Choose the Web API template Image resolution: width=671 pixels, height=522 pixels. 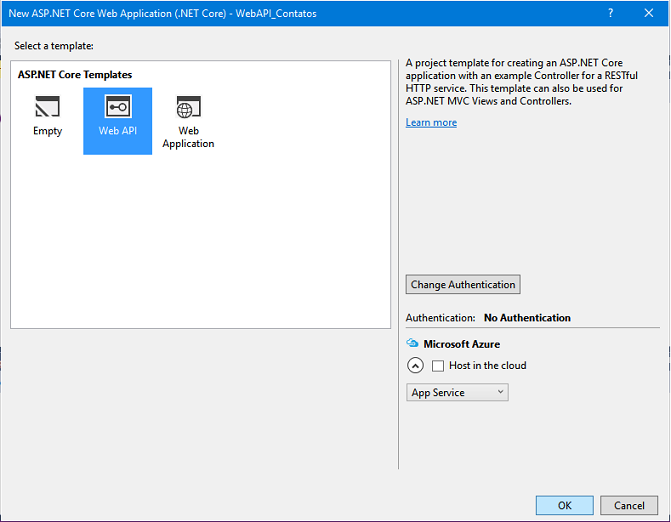click(118, 121)
